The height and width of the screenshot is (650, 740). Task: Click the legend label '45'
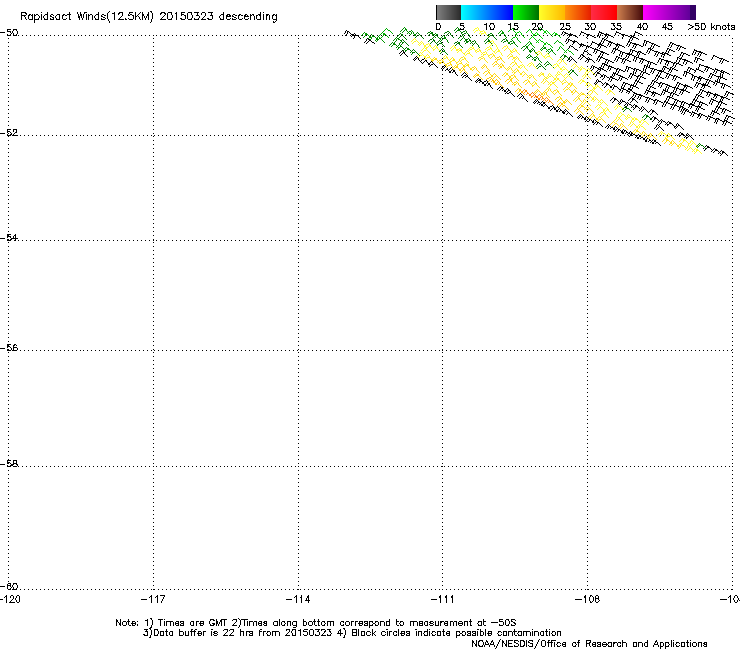click(x=667, y=27)
